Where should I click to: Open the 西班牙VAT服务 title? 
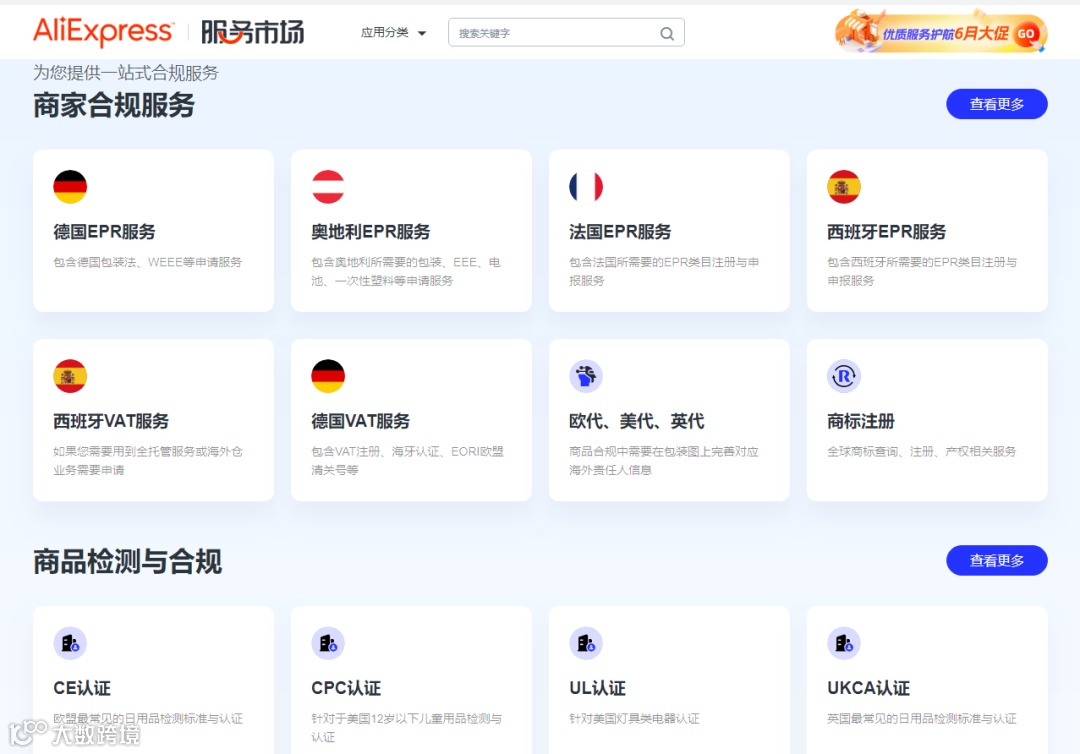click(111, 421)
